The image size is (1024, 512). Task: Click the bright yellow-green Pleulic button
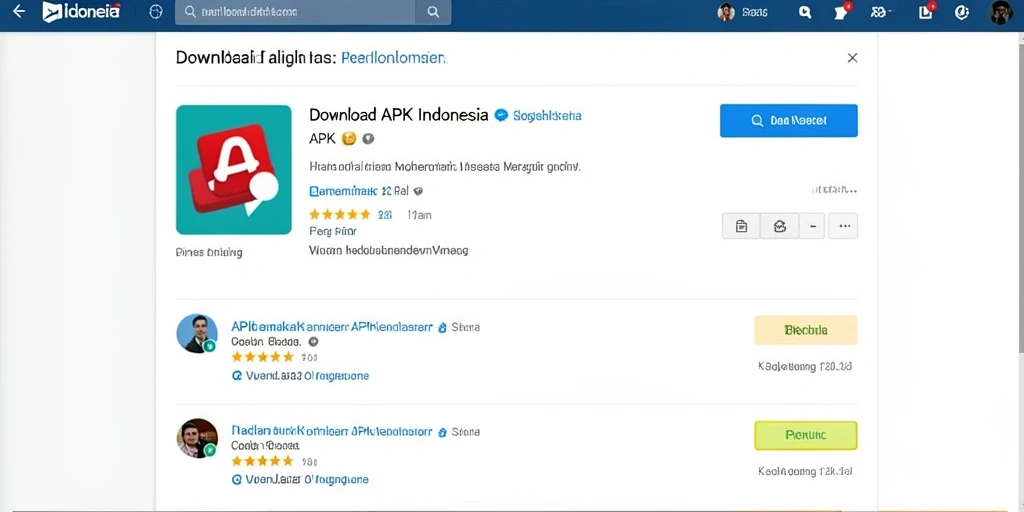click(806, 436)
